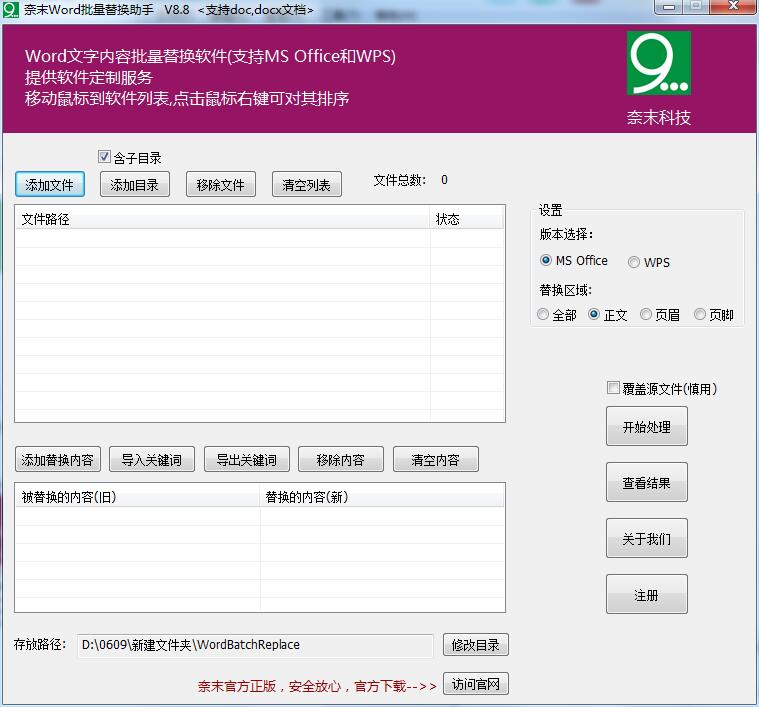759x707 pixels.
Task: Click the 移除内容 button
Action: [341, 459]
